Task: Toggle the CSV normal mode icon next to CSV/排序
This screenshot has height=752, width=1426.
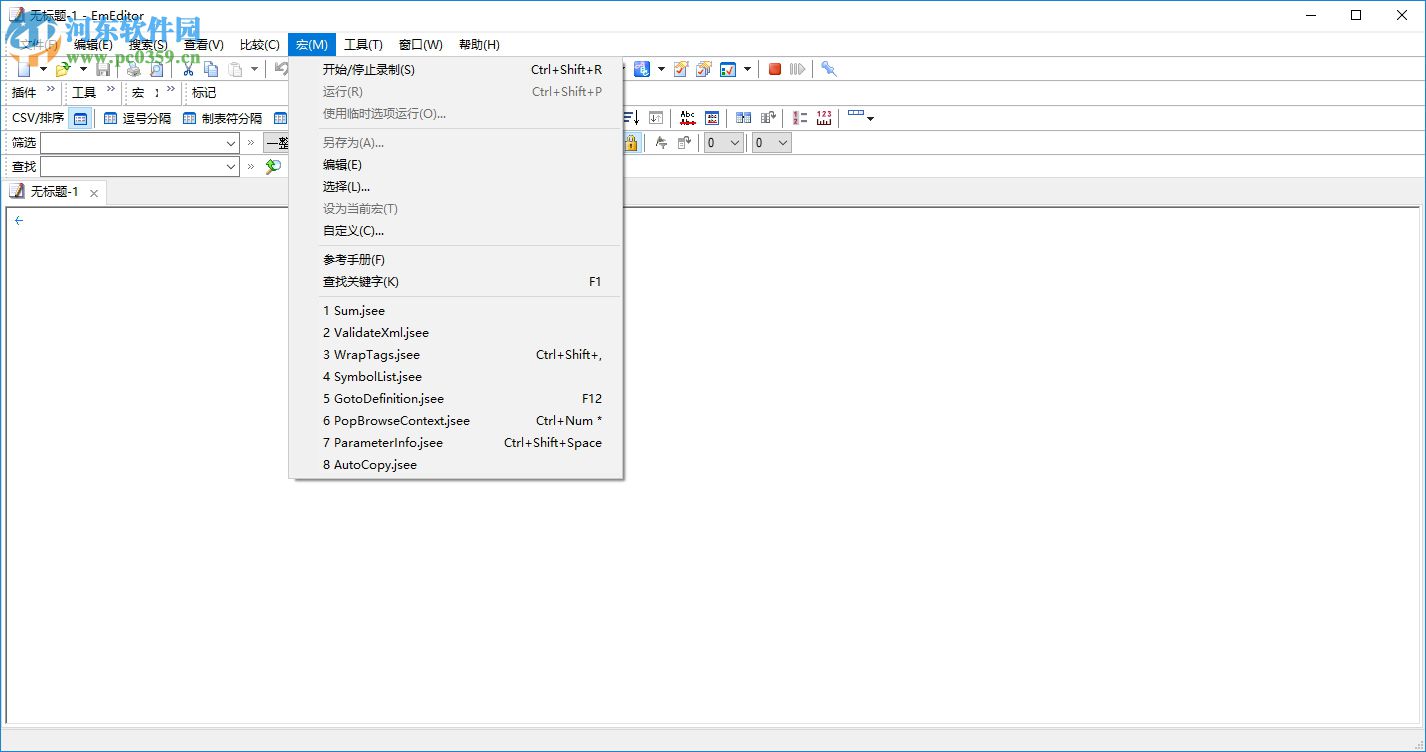Action: [80, 117]
